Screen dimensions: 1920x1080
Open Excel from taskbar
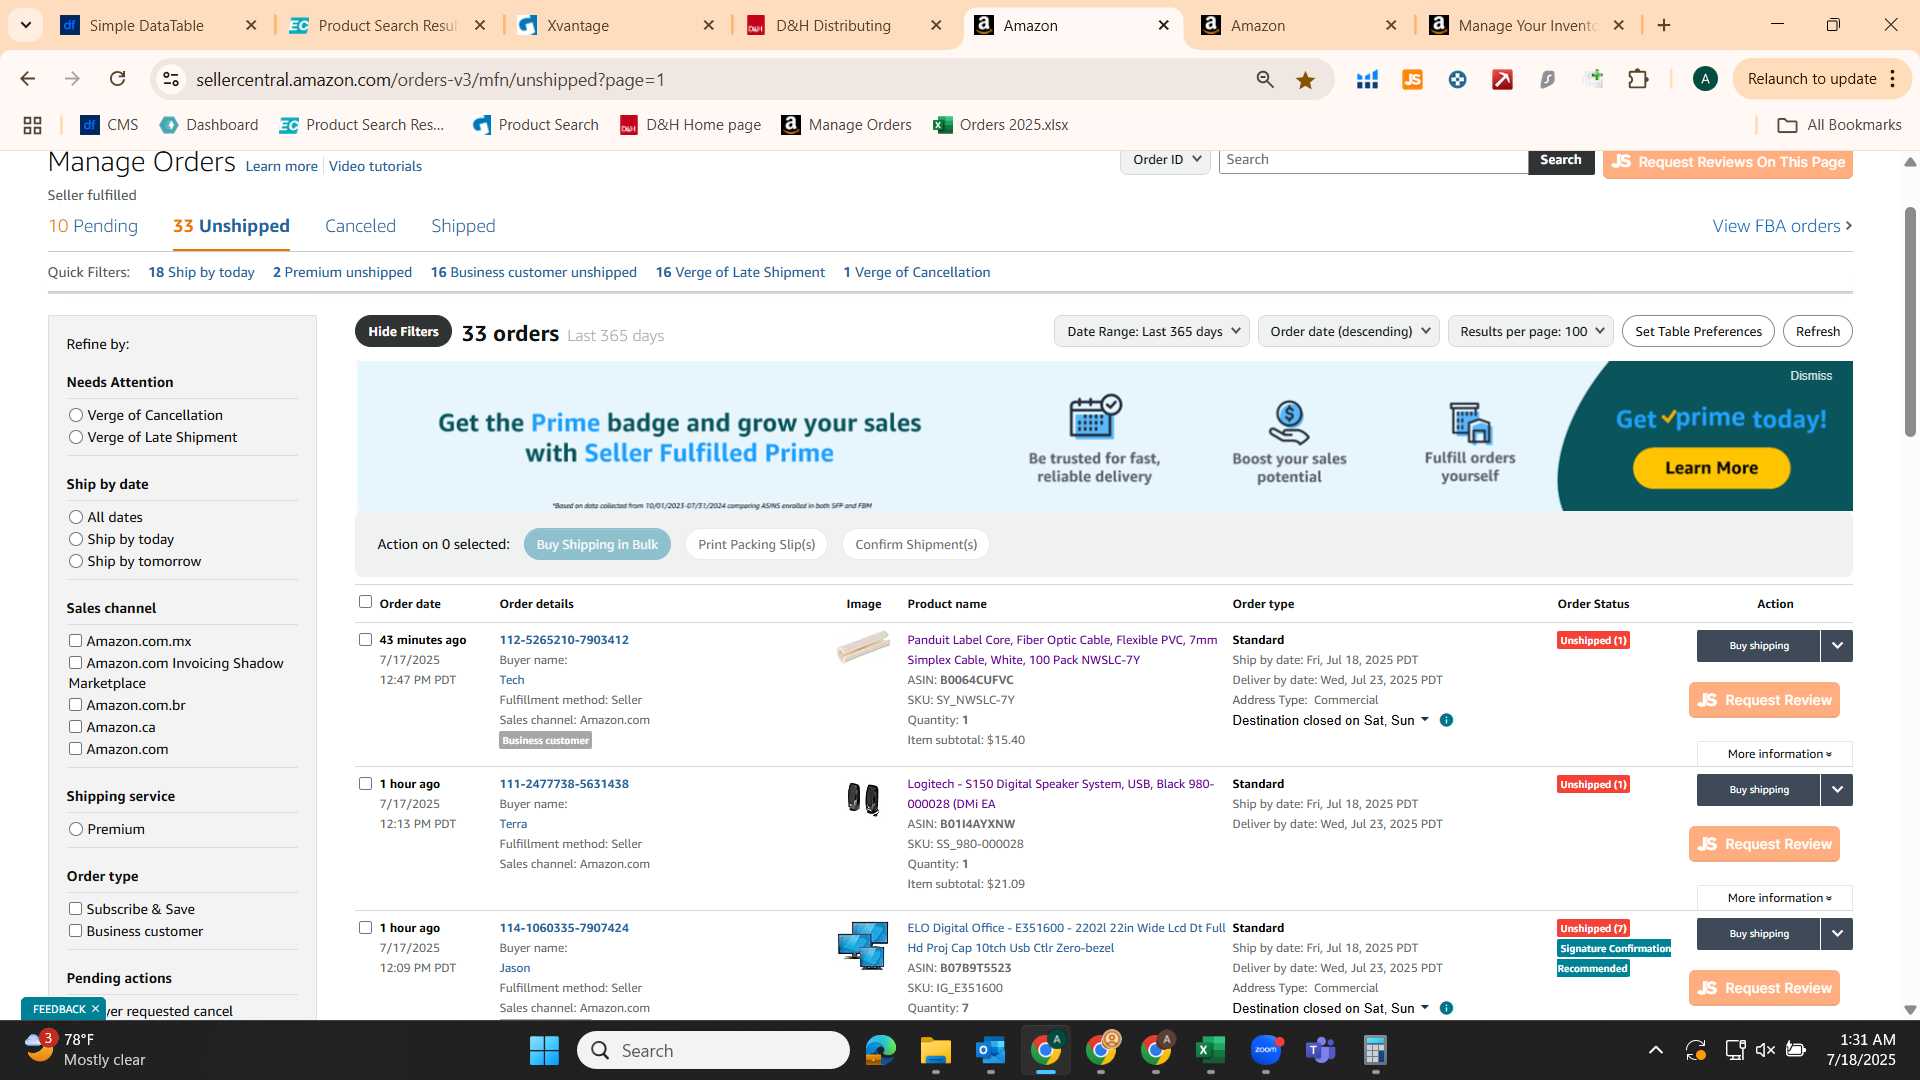pos(1210,1050)
